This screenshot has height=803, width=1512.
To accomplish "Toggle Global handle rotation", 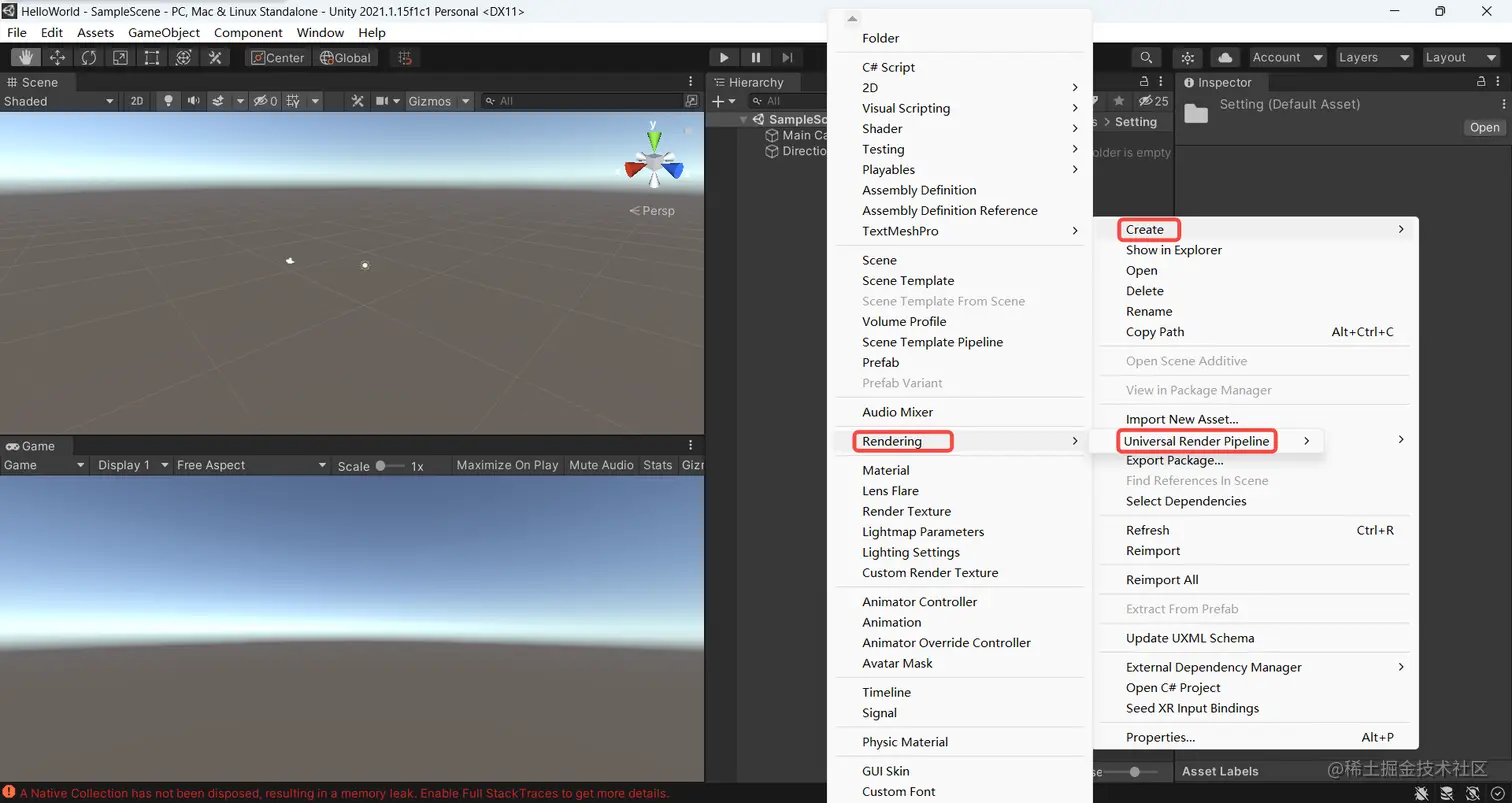I will pos(344,57).
